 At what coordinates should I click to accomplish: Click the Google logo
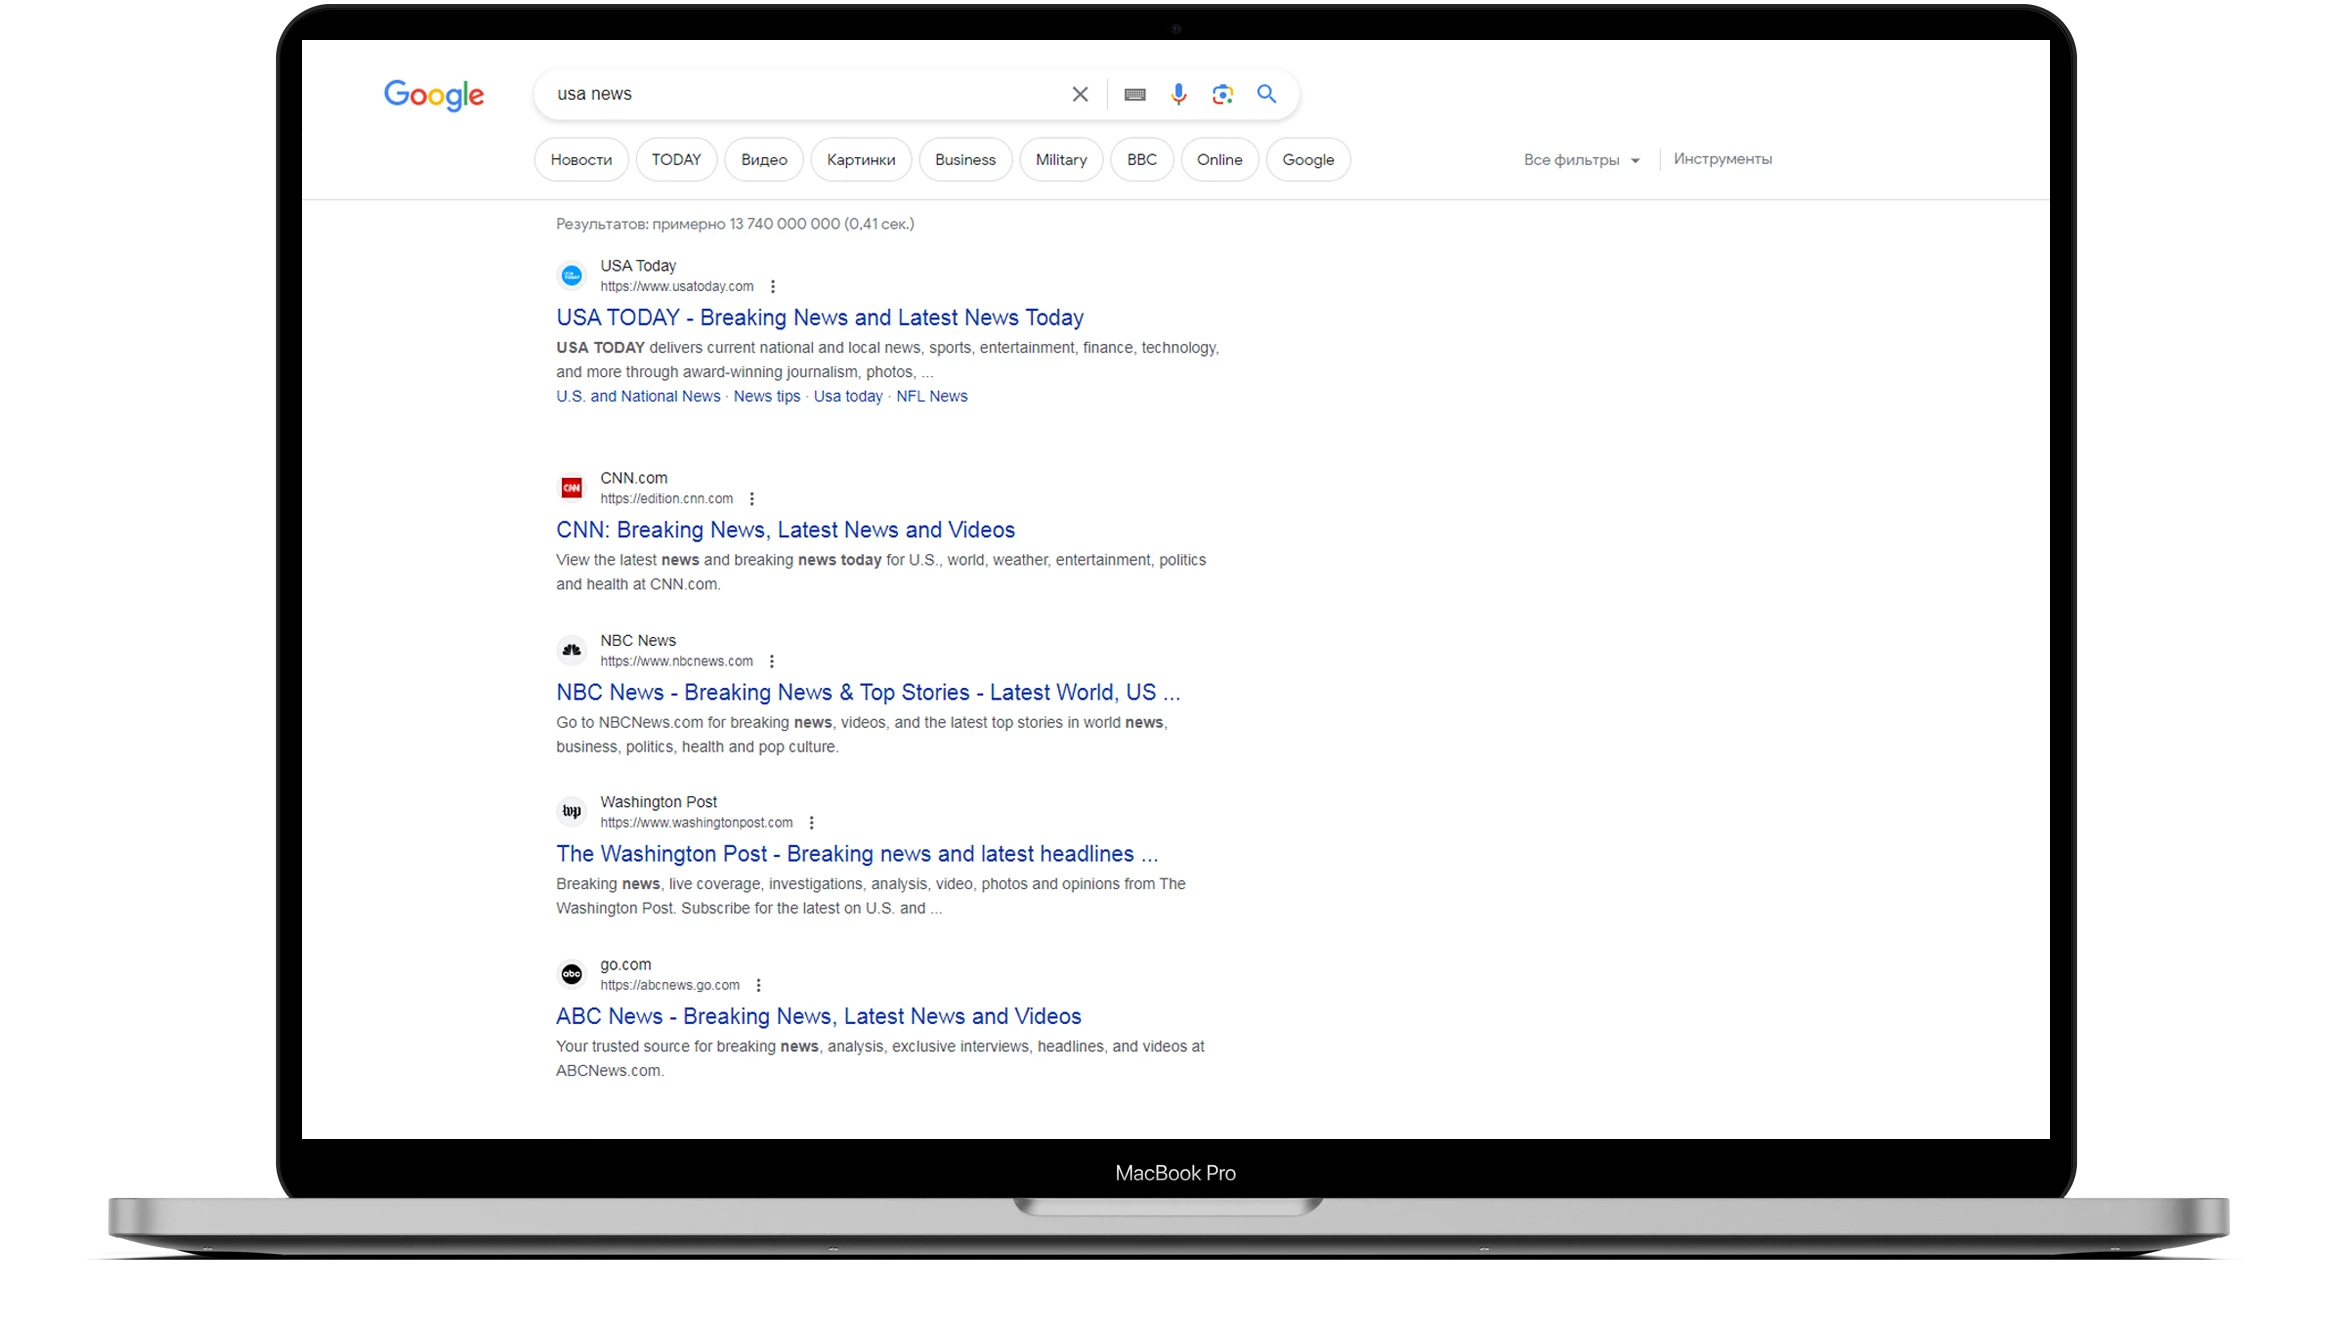434,95
